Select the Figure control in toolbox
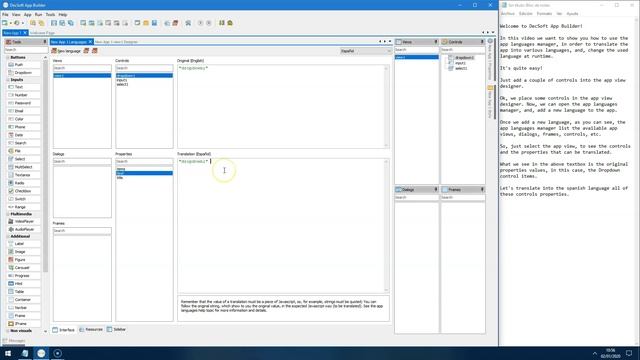640x360 pixels. coord(24,260)
